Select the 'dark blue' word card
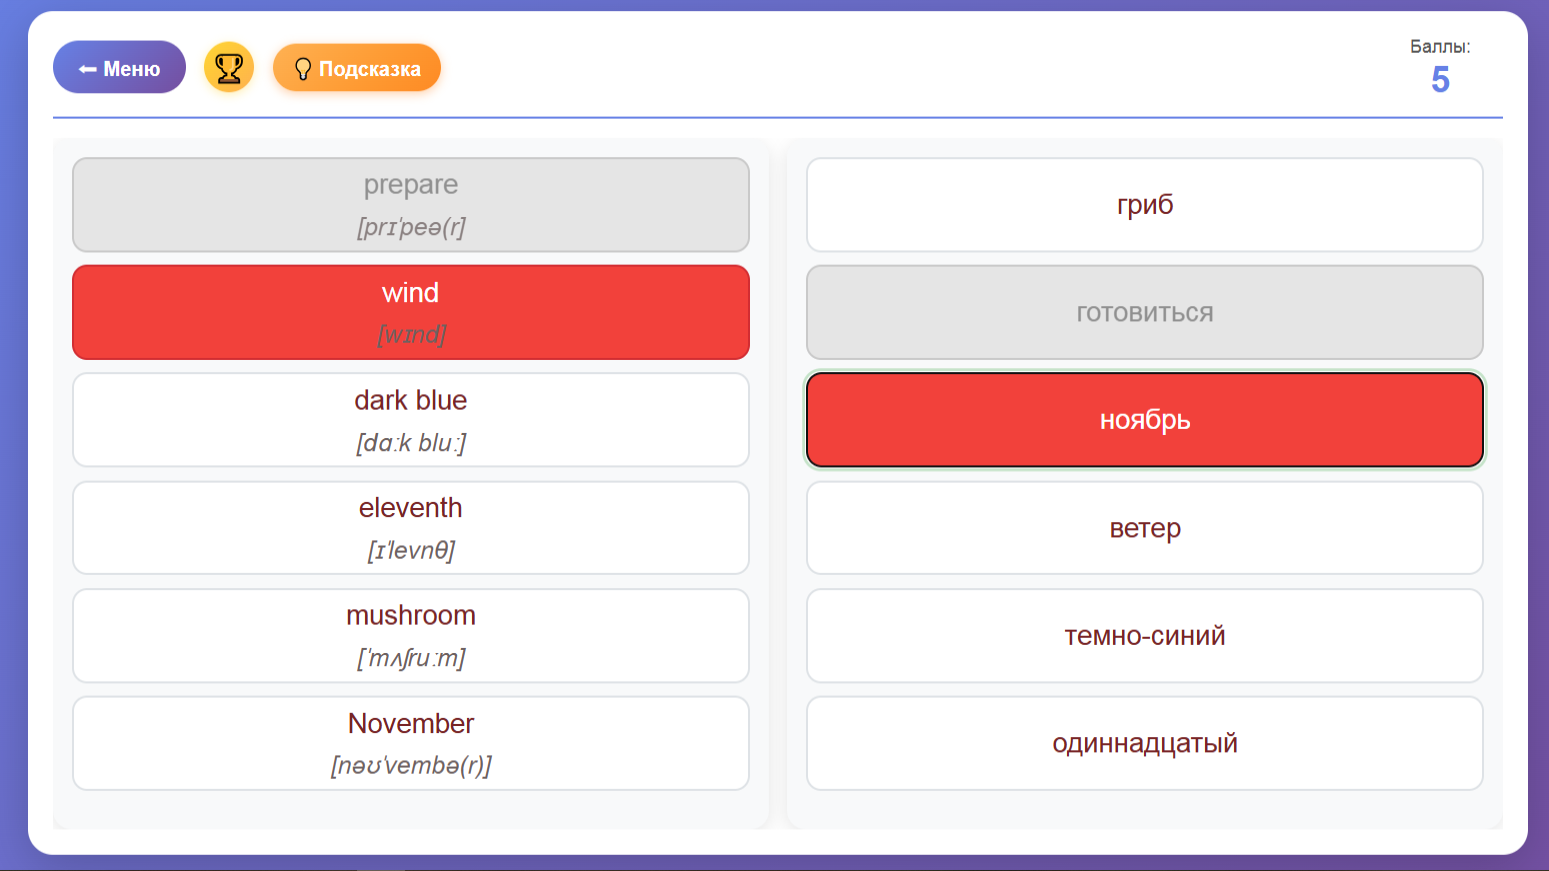 pyautogui.click(x=410, y=420)
